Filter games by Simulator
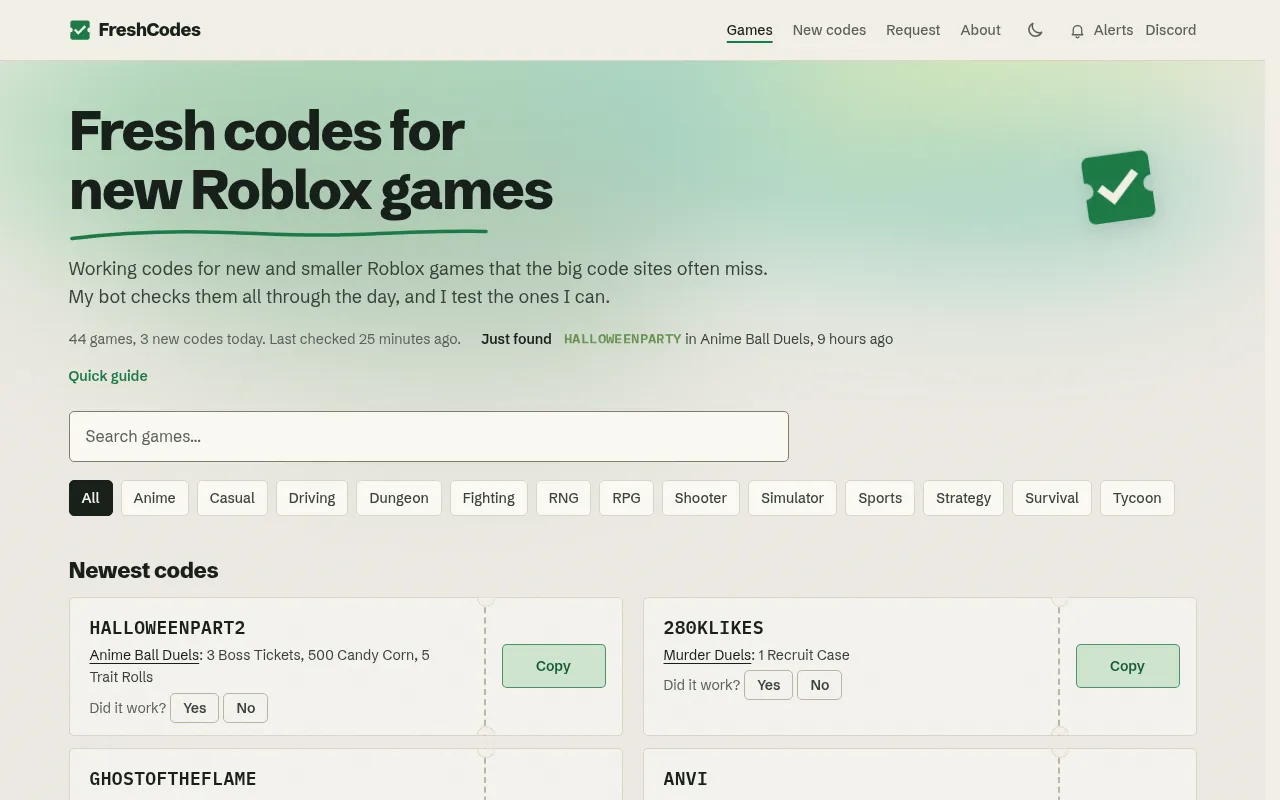 pos(792,498)
